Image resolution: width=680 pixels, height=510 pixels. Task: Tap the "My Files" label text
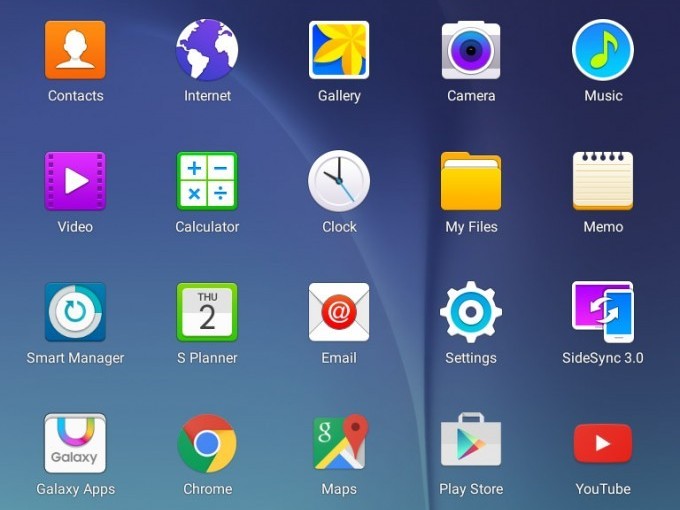(x=471, y=227)
